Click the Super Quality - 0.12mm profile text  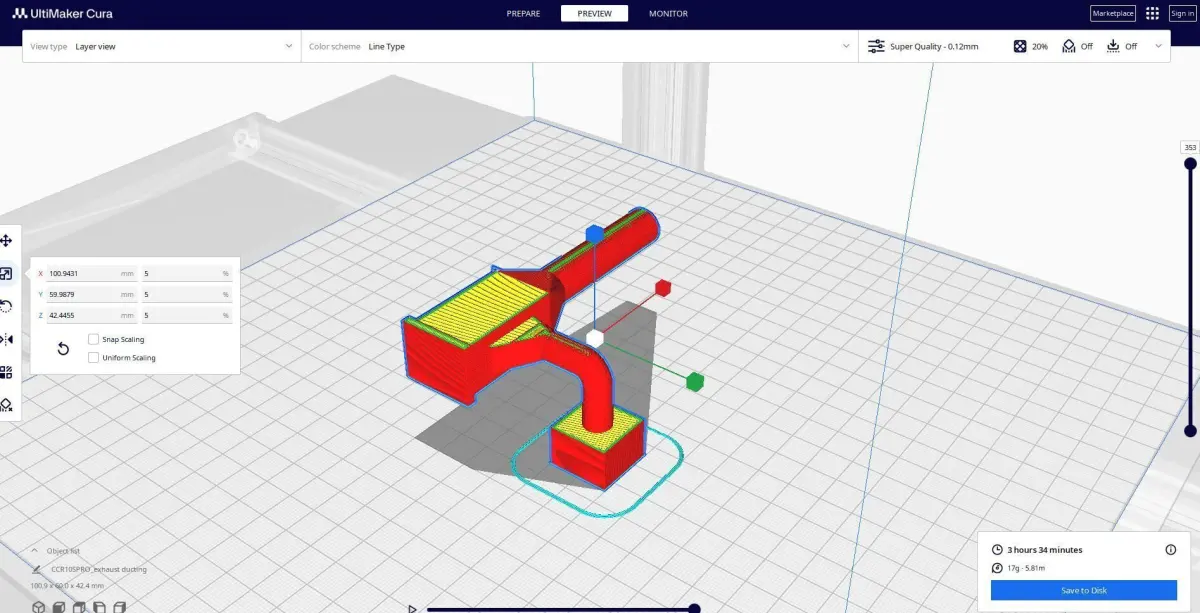[934, 46]
